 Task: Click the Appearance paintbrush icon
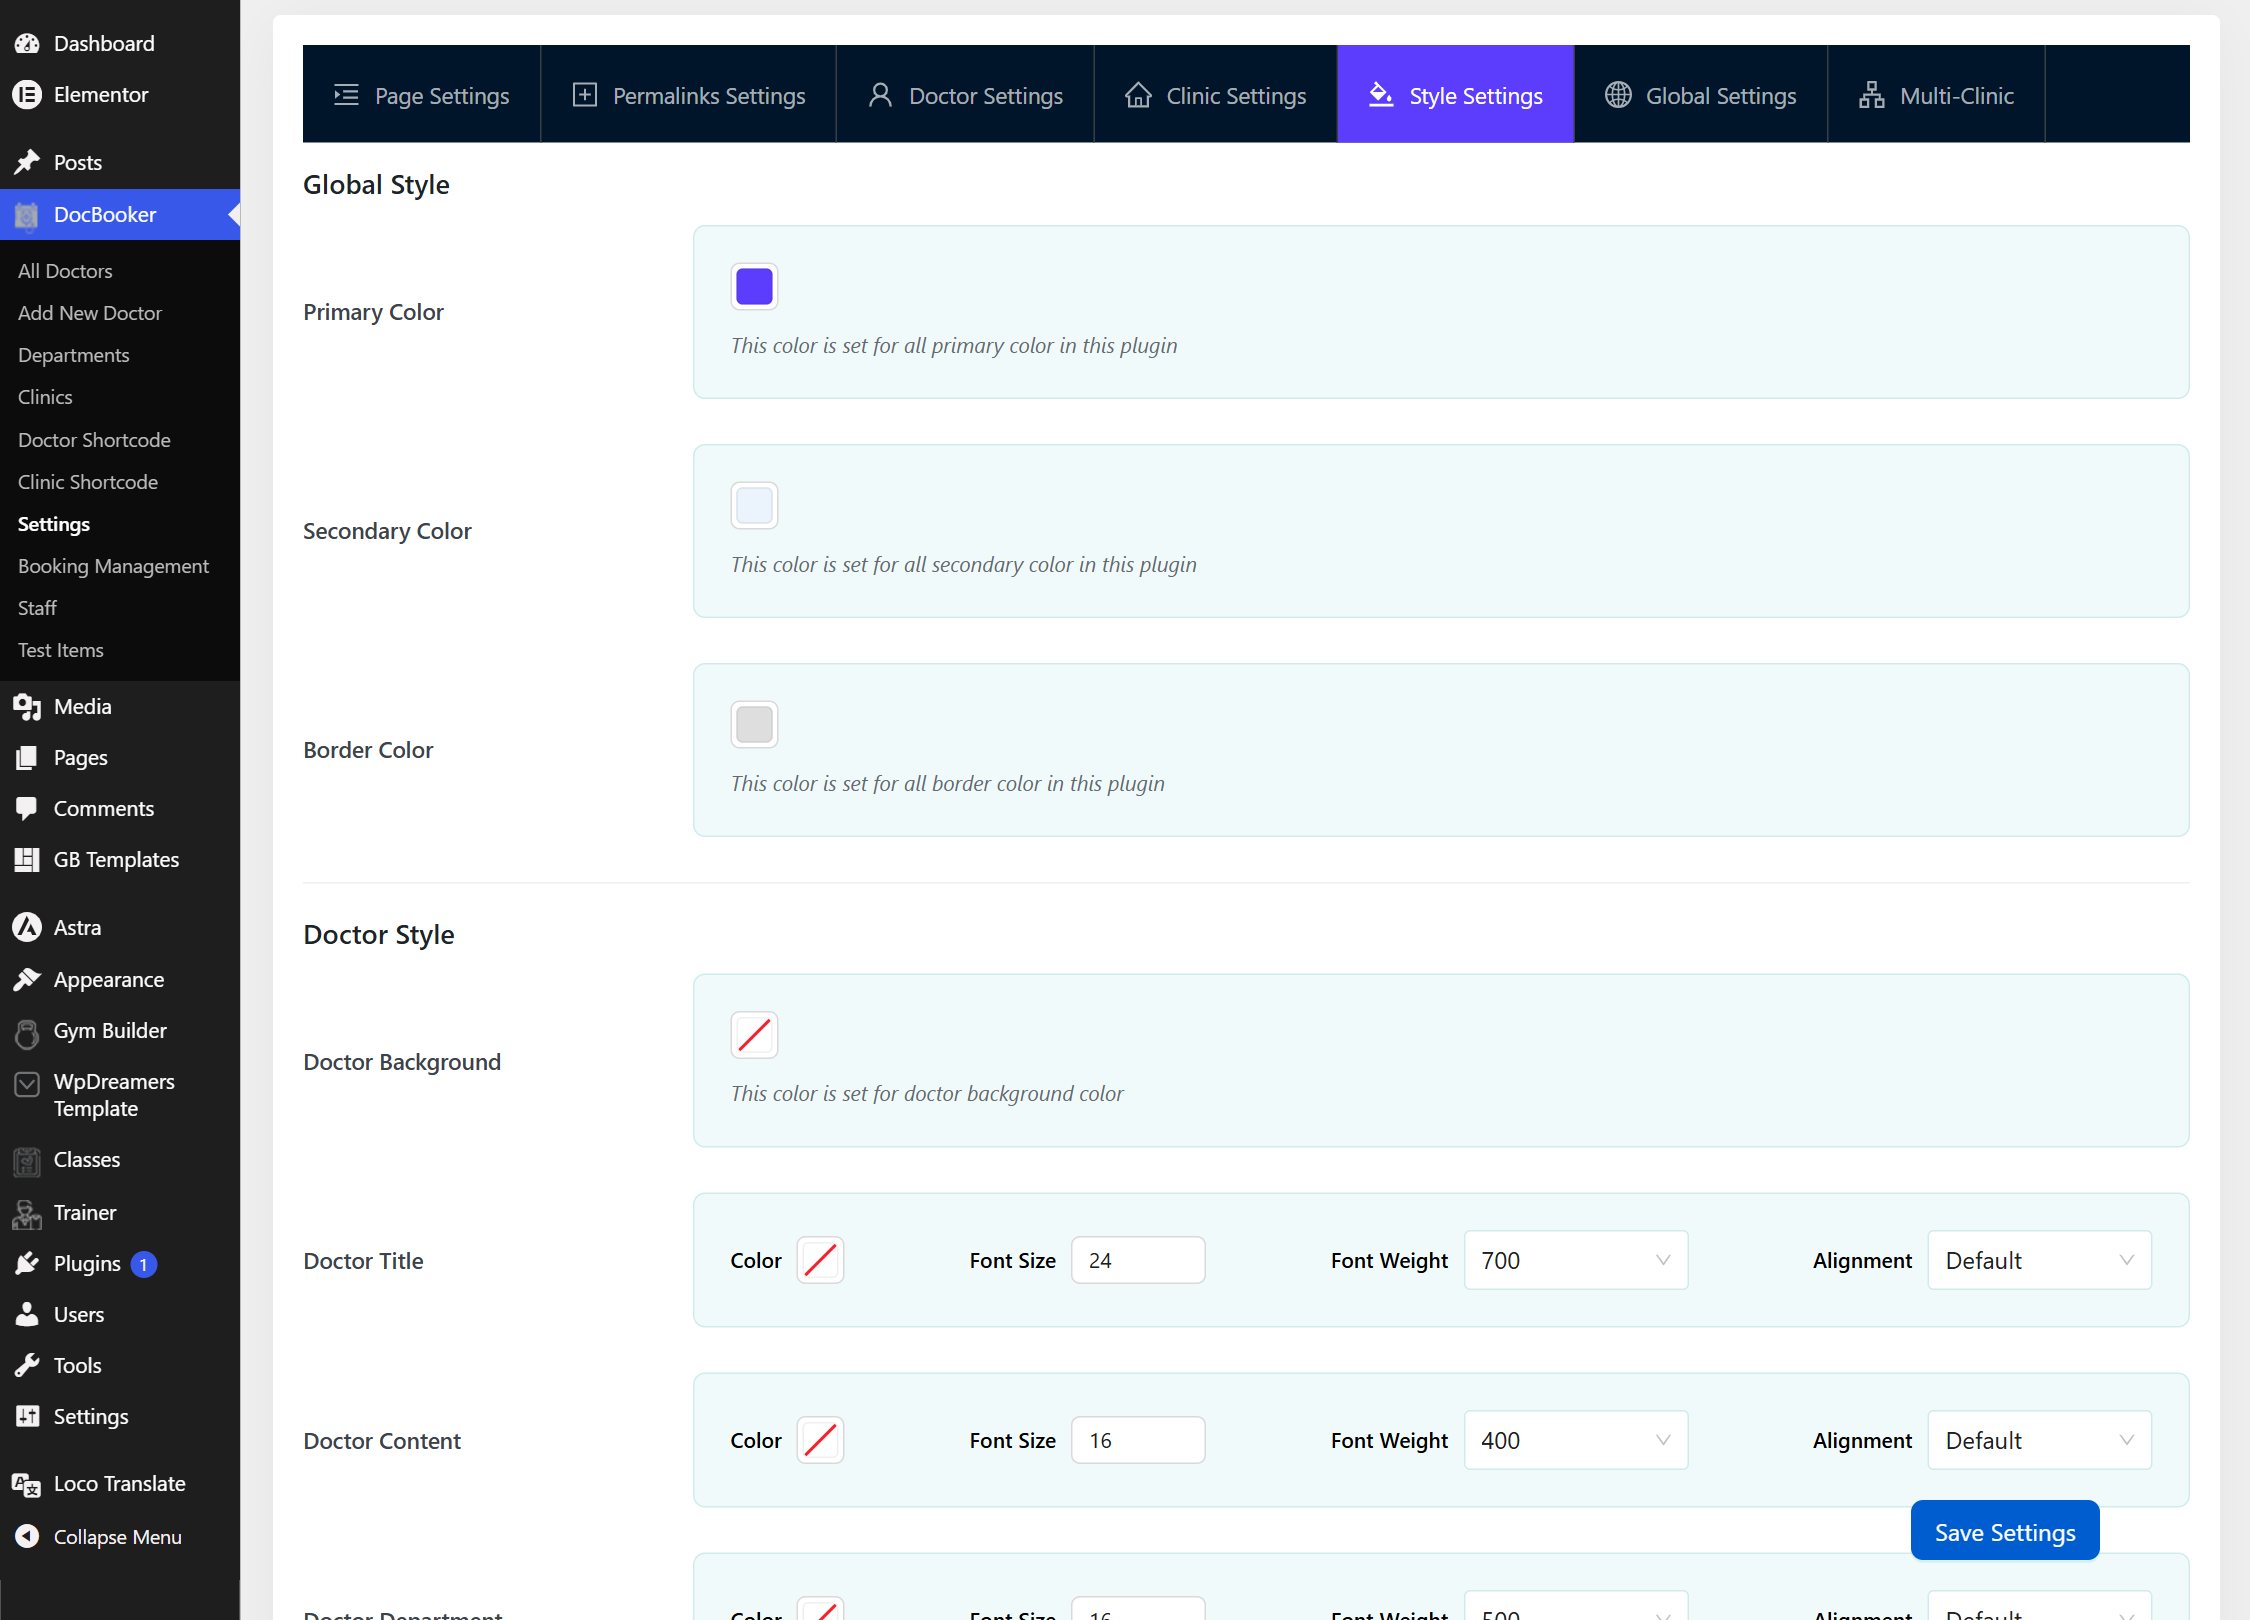[x=27, y=979]
